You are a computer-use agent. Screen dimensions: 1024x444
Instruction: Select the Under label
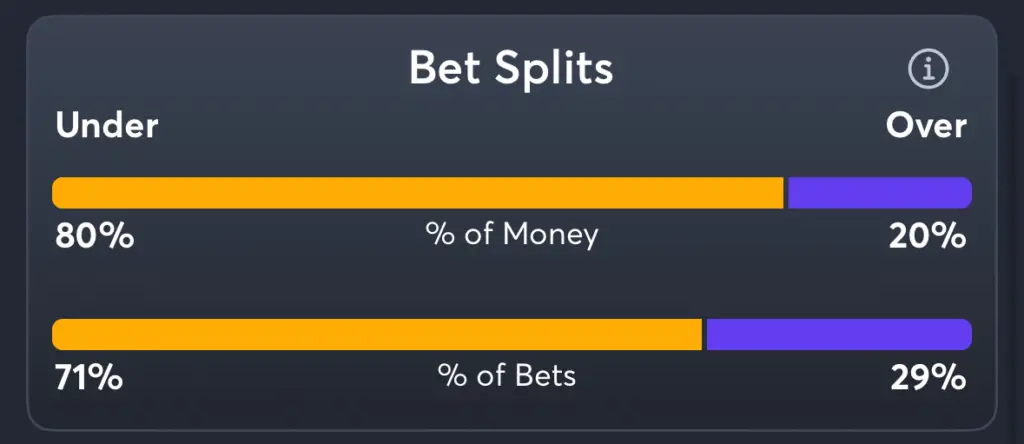pyautogui.click(x=107, y=125)
